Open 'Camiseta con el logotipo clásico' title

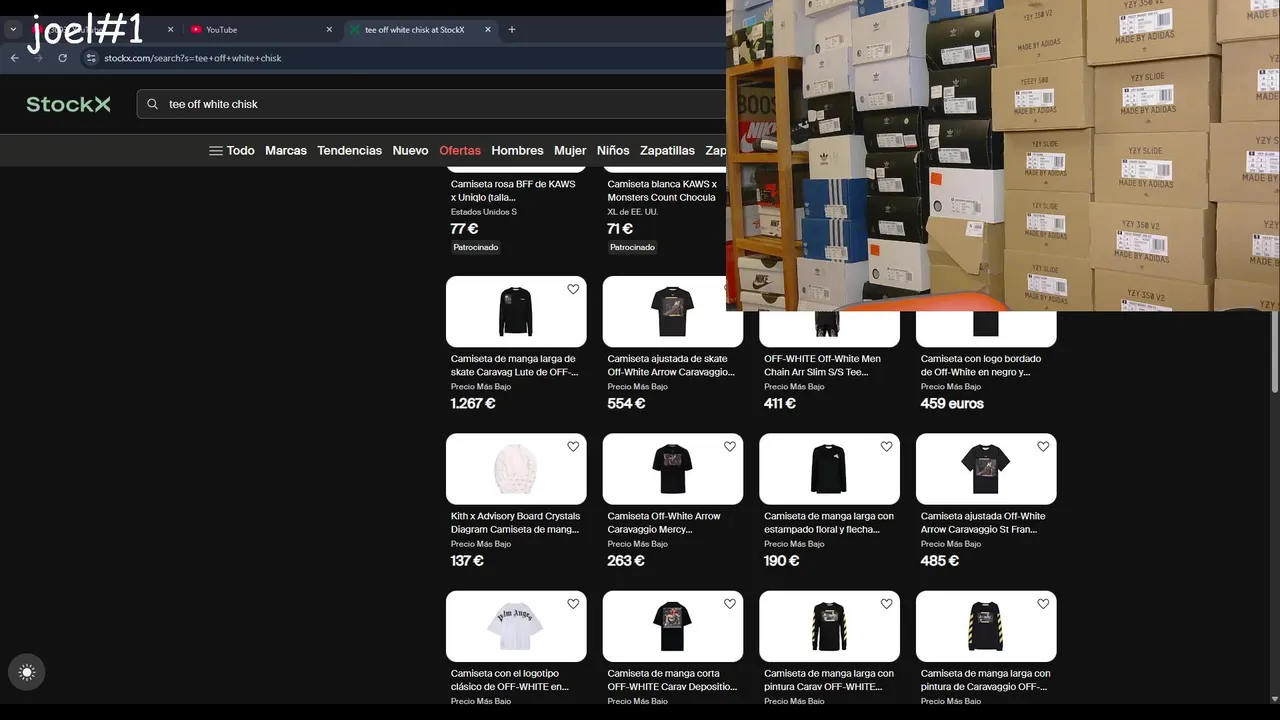[x=510, y=680]
